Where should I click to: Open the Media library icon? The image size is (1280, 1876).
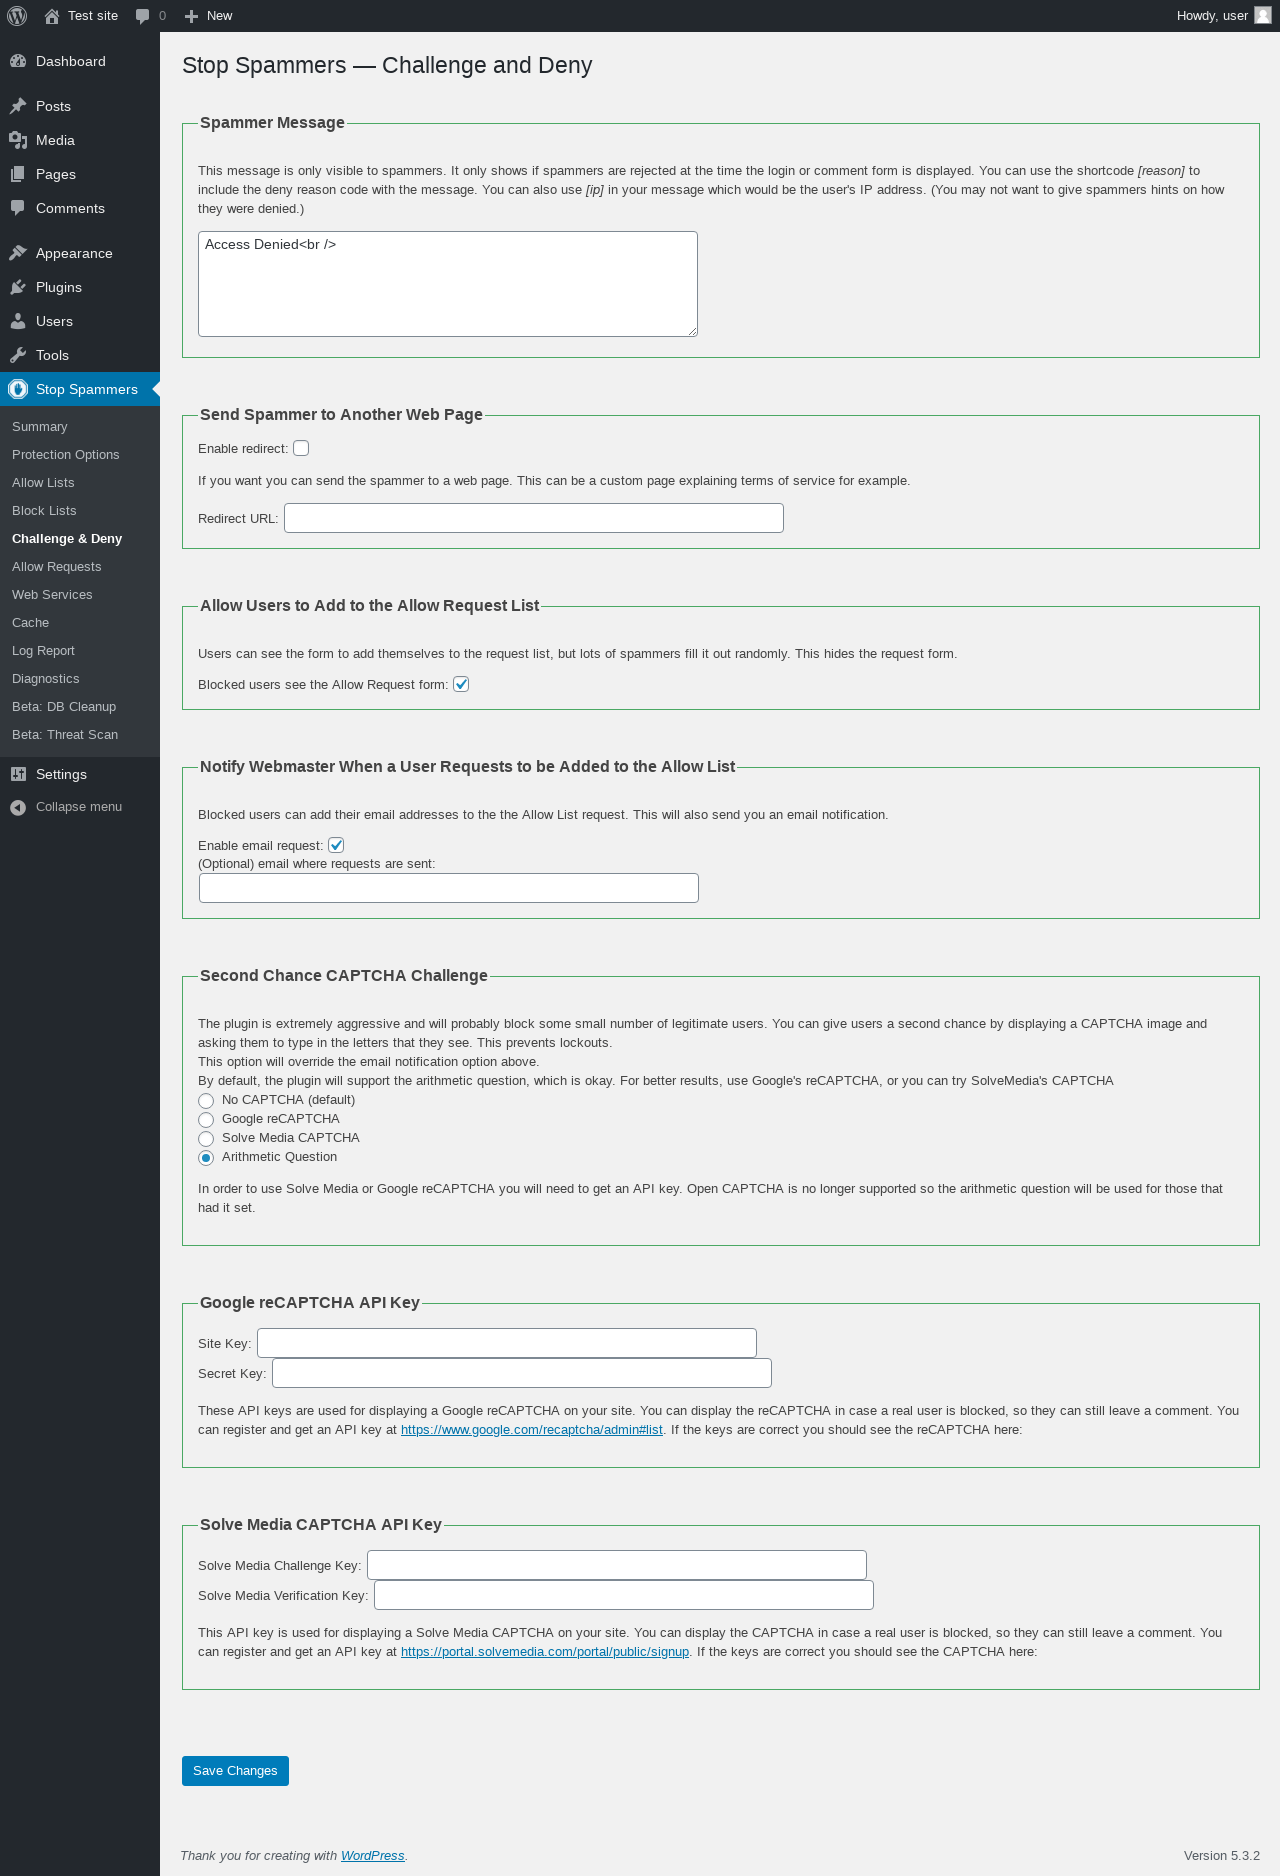(x=18, y=140)
